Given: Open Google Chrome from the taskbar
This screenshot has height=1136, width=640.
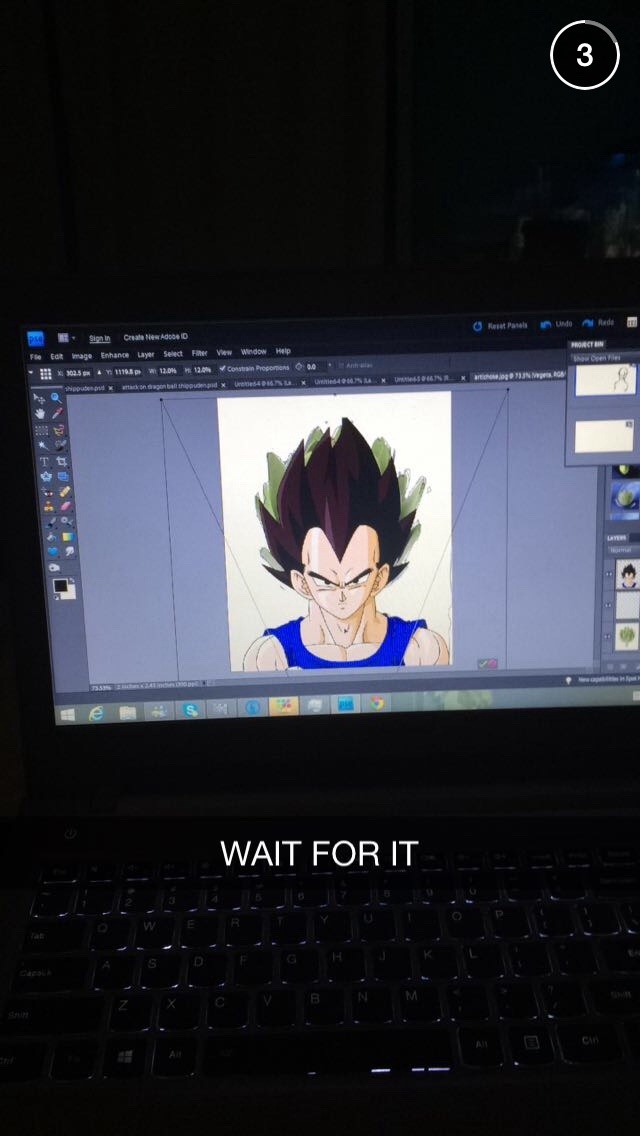Looking at the screenshot, I should pos(377,703).
